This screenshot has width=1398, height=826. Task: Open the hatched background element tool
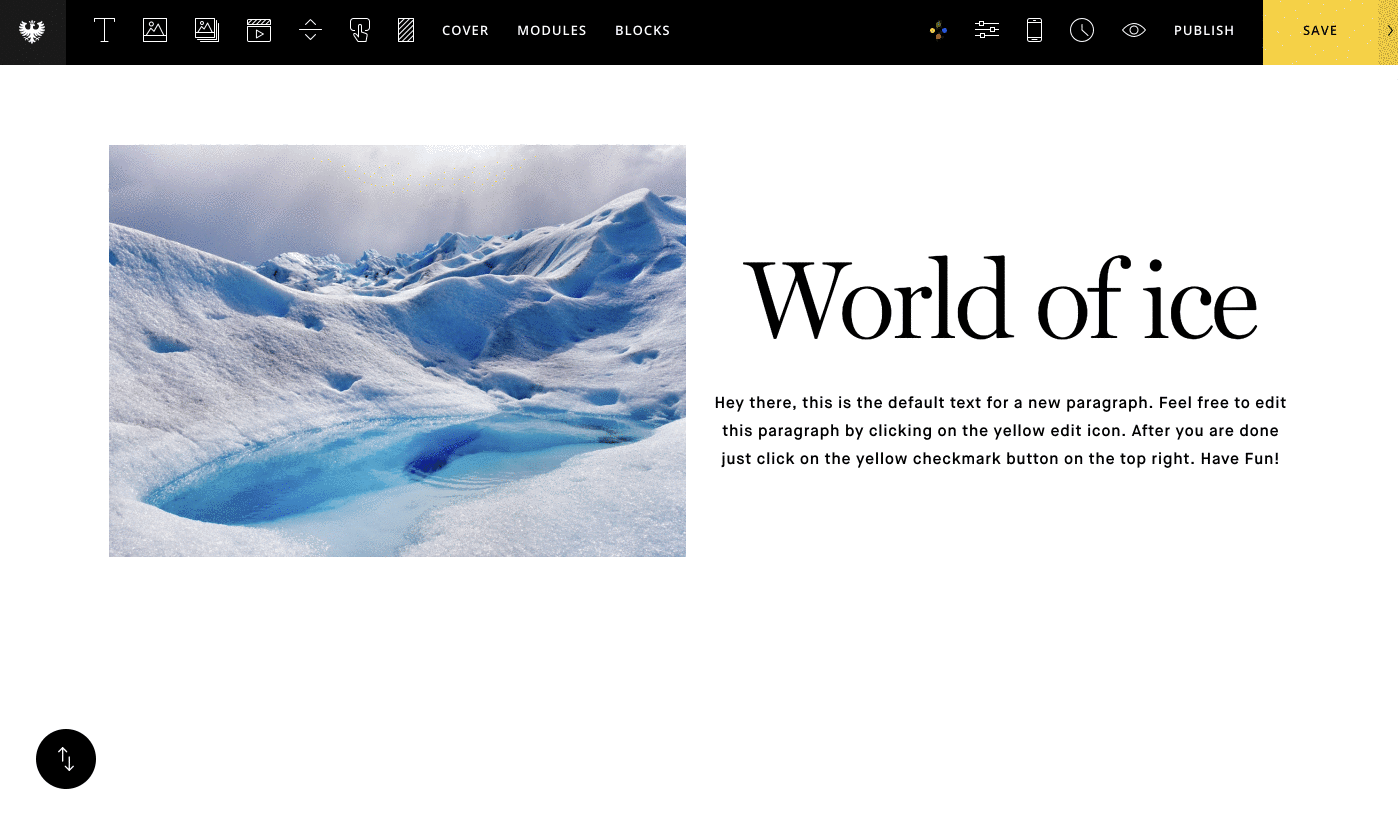tap(406, 31)
